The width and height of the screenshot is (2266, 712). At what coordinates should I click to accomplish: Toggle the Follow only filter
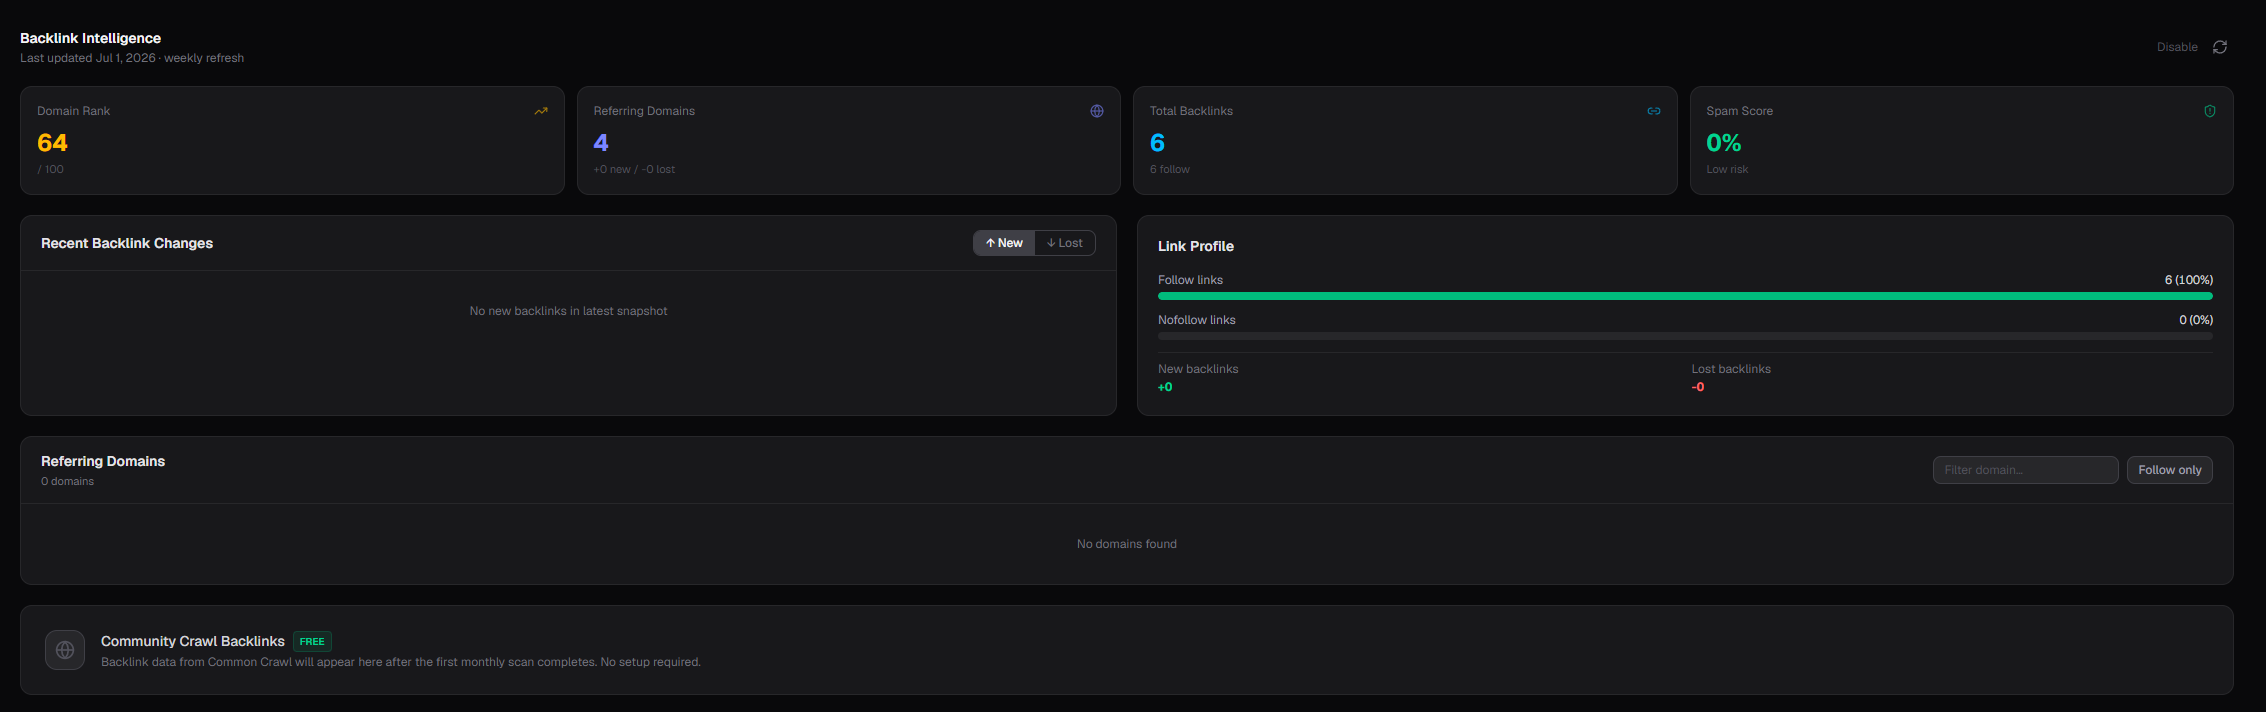2170,470
